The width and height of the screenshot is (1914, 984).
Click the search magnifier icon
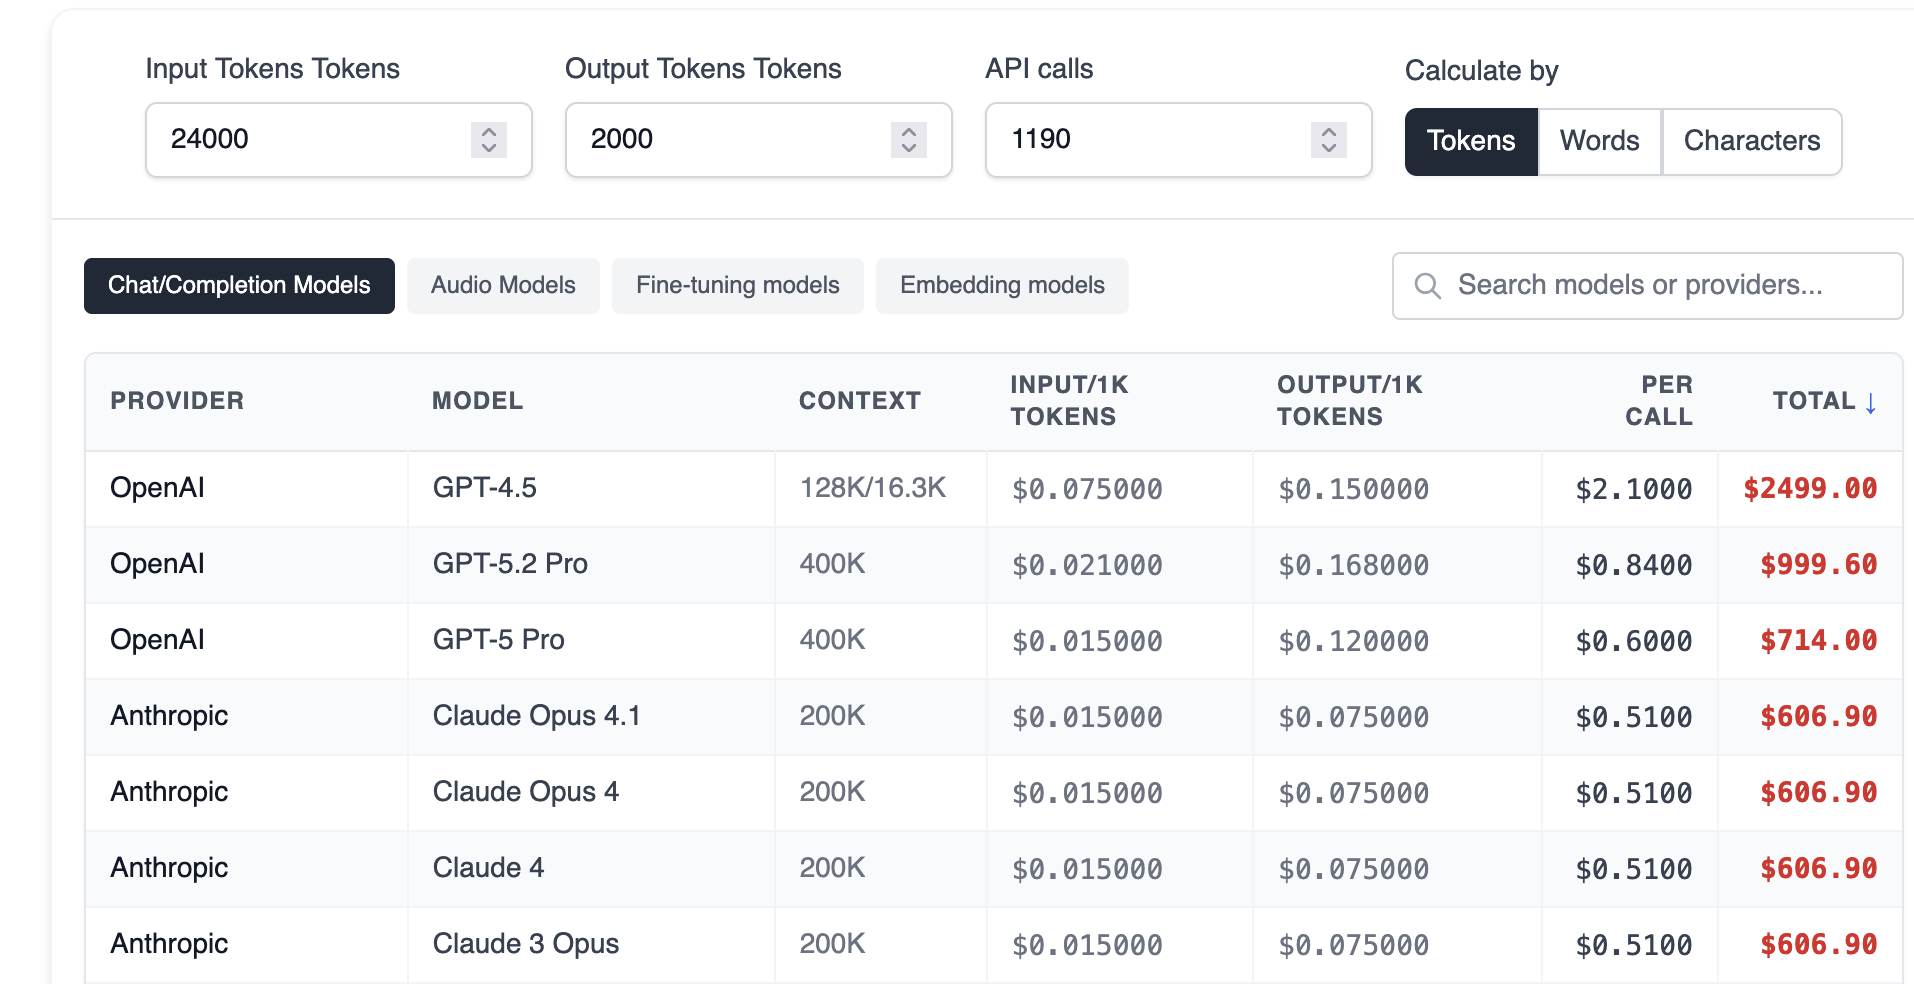pos(1427,286)
